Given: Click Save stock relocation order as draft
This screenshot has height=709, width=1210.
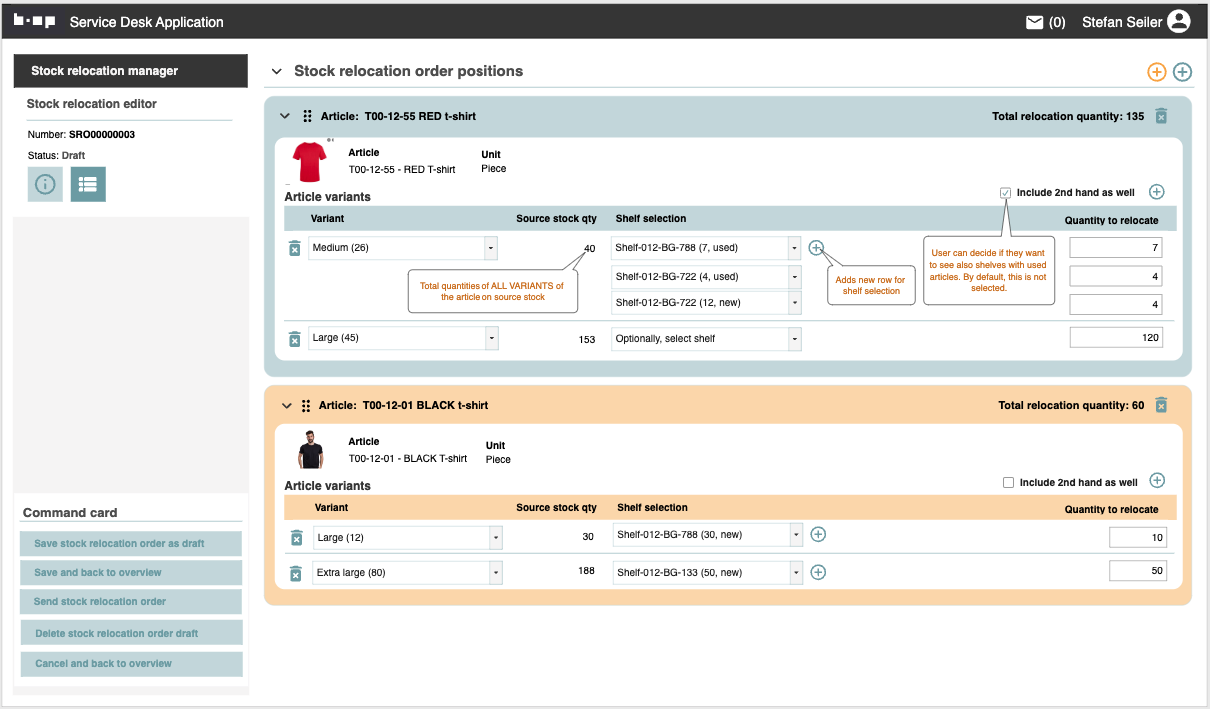Looking at the screenshot, I should (x=131, y=543).
